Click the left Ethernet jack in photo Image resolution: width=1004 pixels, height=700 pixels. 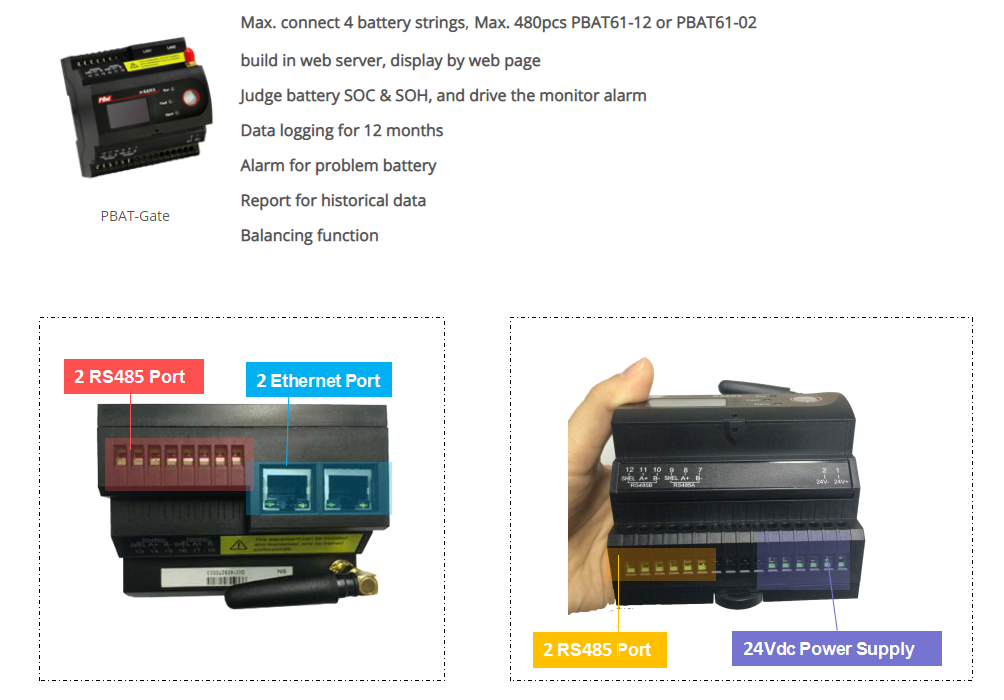tap(287, 490)
